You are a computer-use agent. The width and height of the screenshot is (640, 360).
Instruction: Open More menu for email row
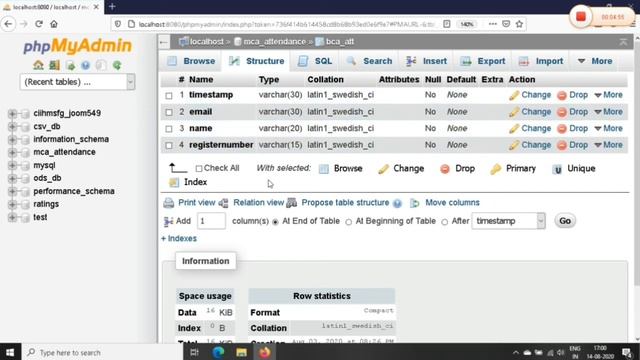click(609, 111)
